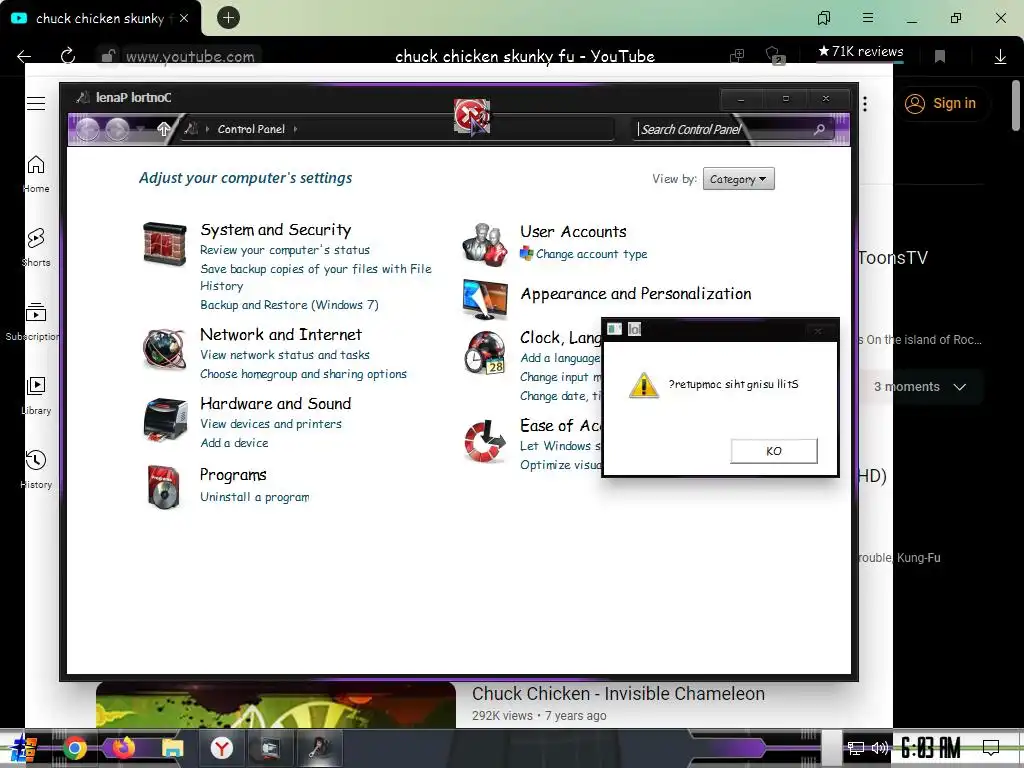This screenshot has width=1024, height=768.
Task: Open View devices and printers link
Action: coord(271,424)
